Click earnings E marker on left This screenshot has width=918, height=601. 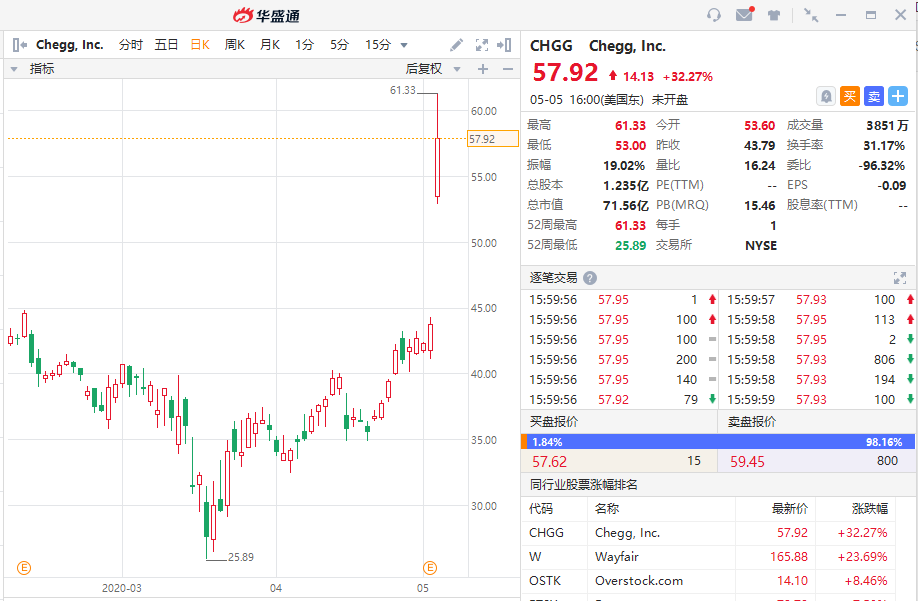[24, 568]
